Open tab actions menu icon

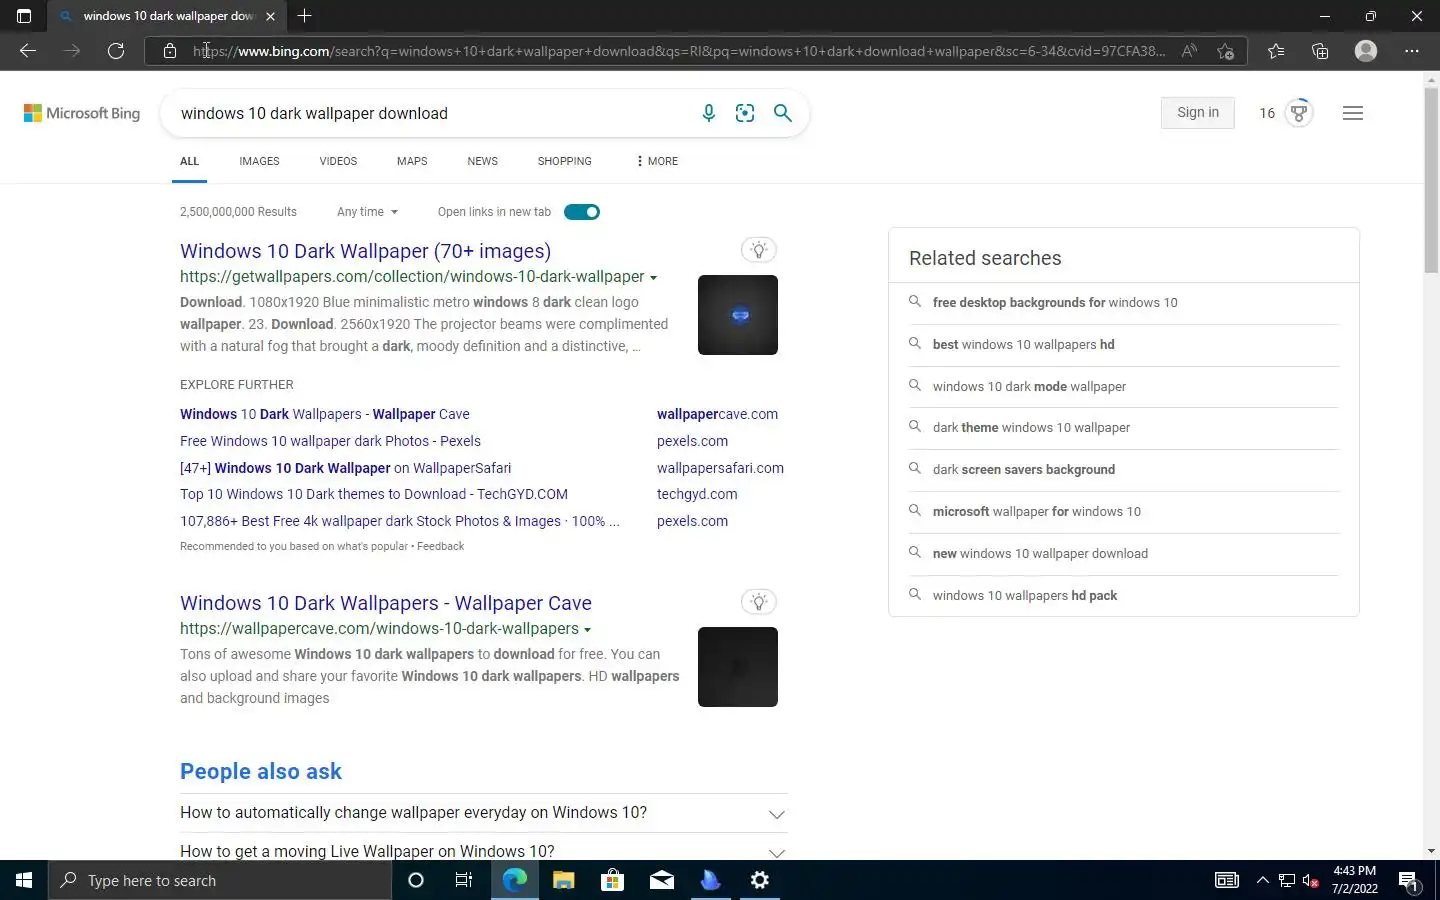[24, 16]
